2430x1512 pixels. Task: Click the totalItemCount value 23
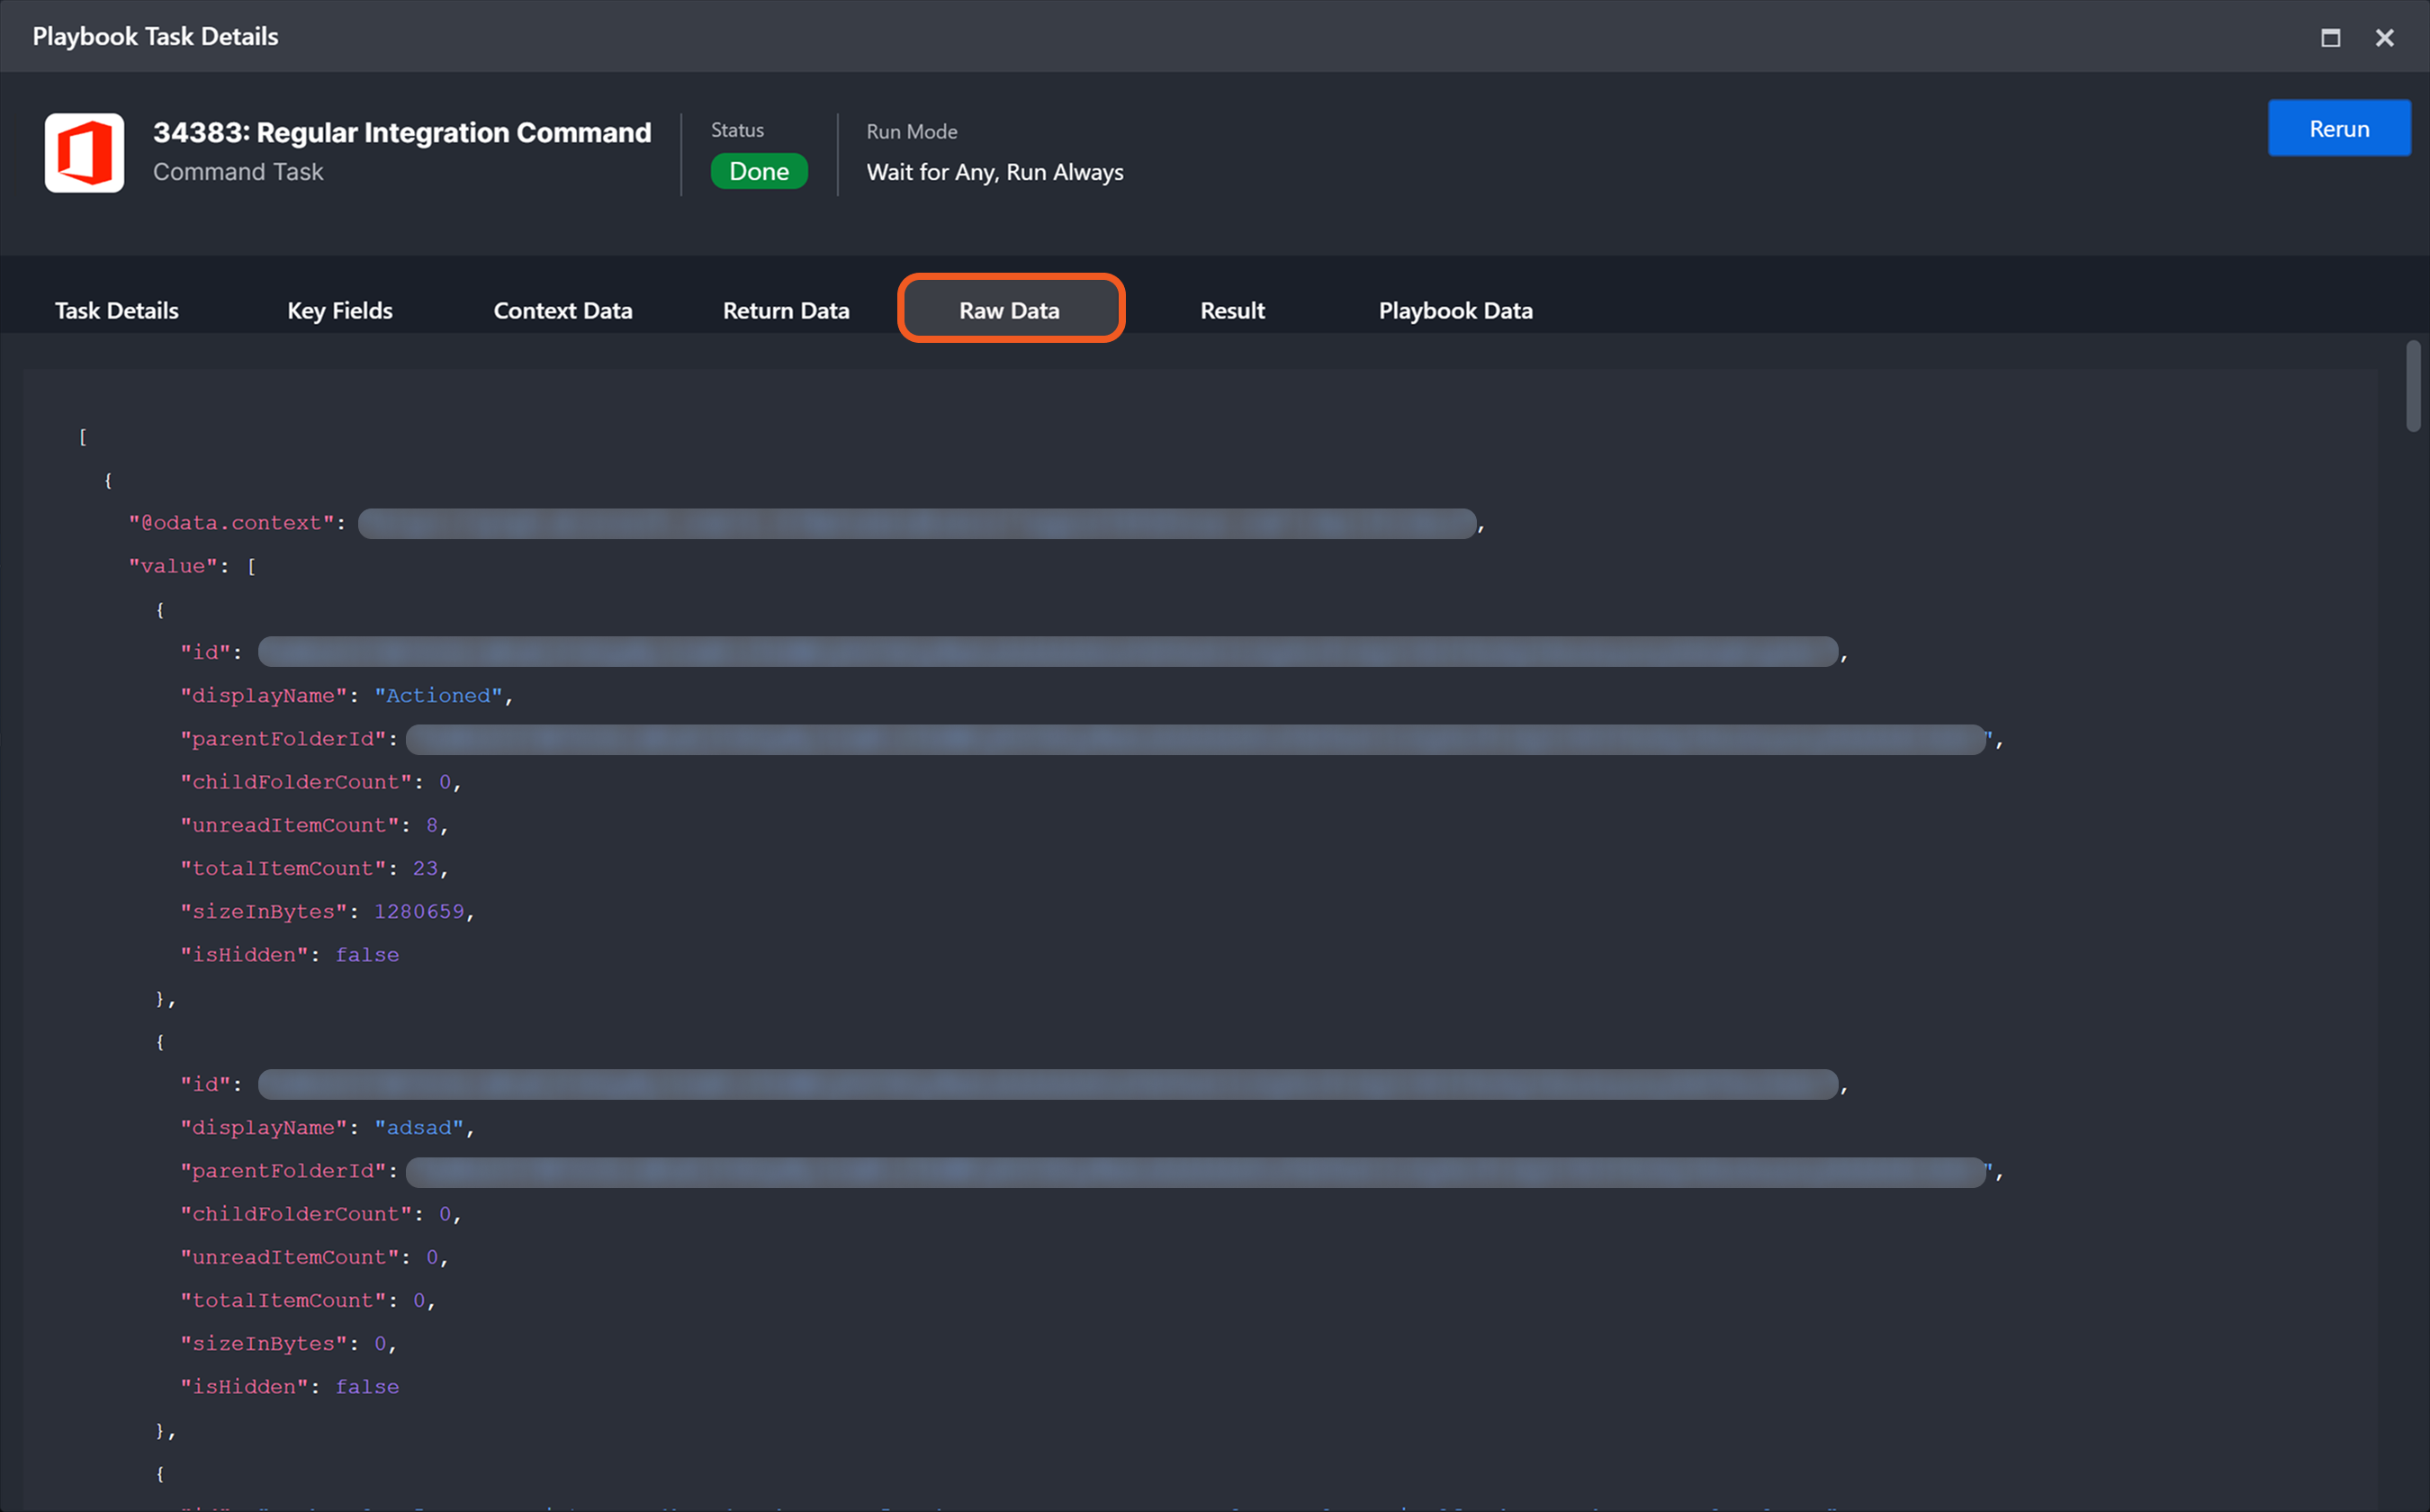[425, 869]
